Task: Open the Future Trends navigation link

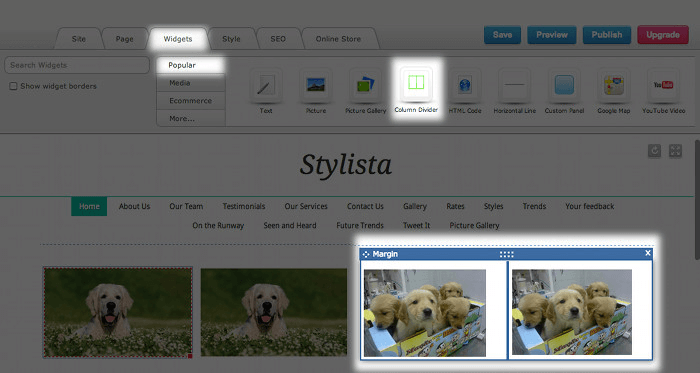Action: (x=360, y=225)
